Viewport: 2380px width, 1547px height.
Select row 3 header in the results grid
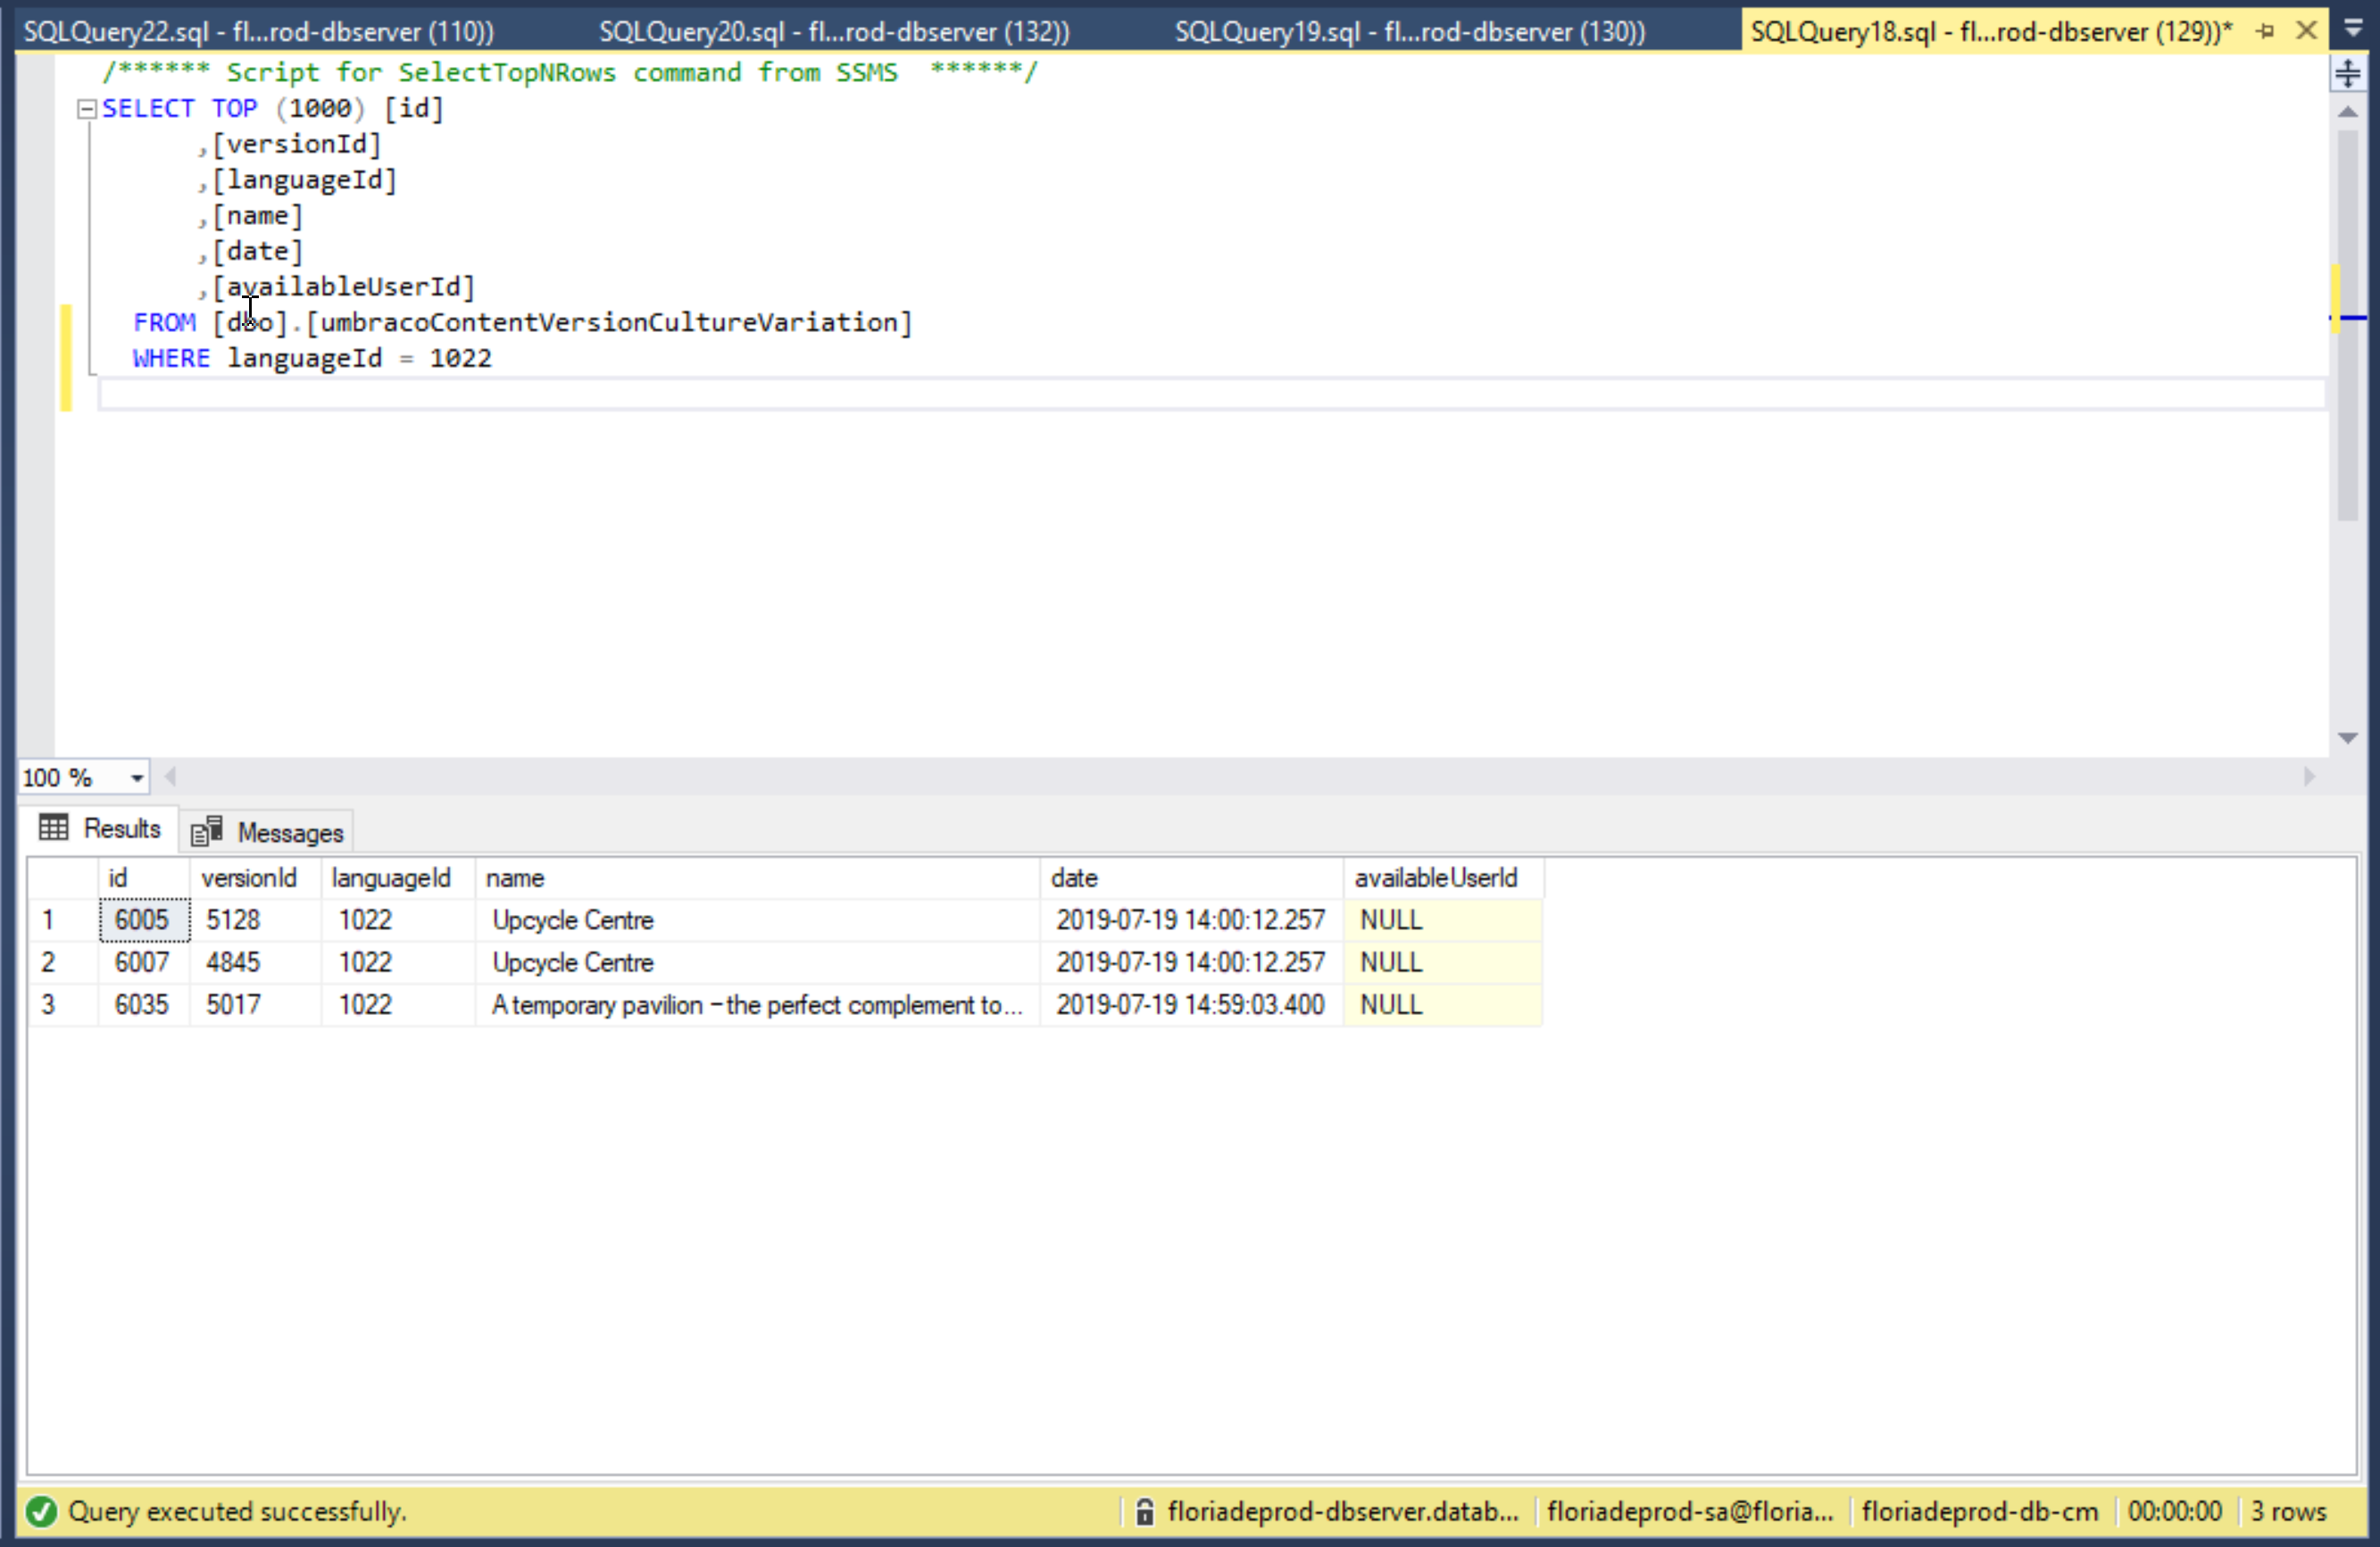click(49, 1004)
